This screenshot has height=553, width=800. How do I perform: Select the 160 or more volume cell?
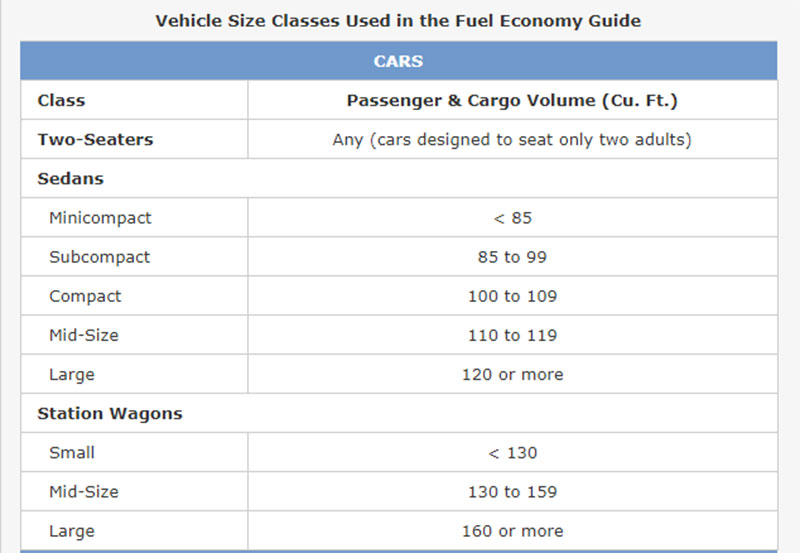pyautogui.click(x=512, y=531)
